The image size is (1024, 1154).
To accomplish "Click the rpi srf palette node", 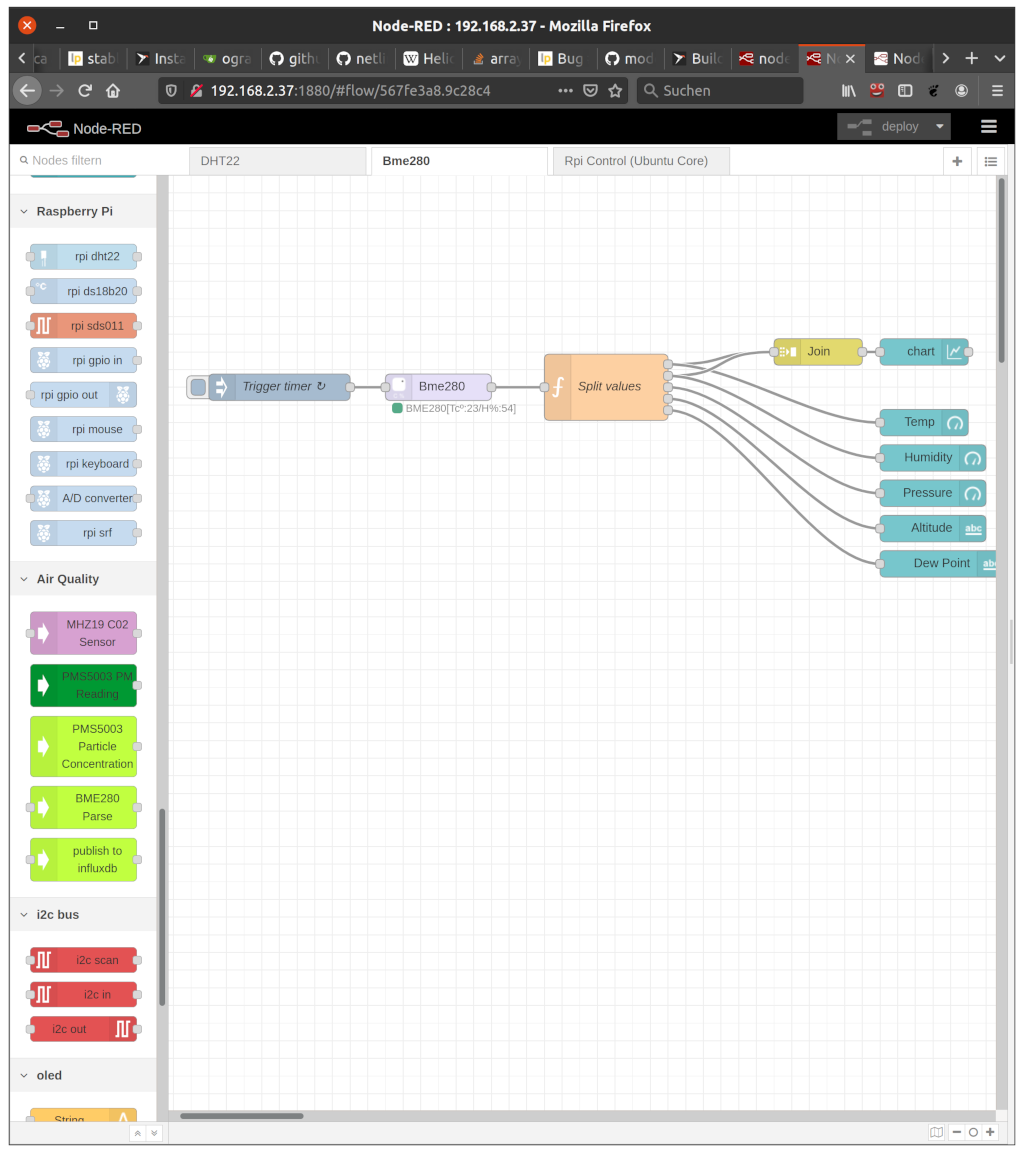I will pos(83,533).
